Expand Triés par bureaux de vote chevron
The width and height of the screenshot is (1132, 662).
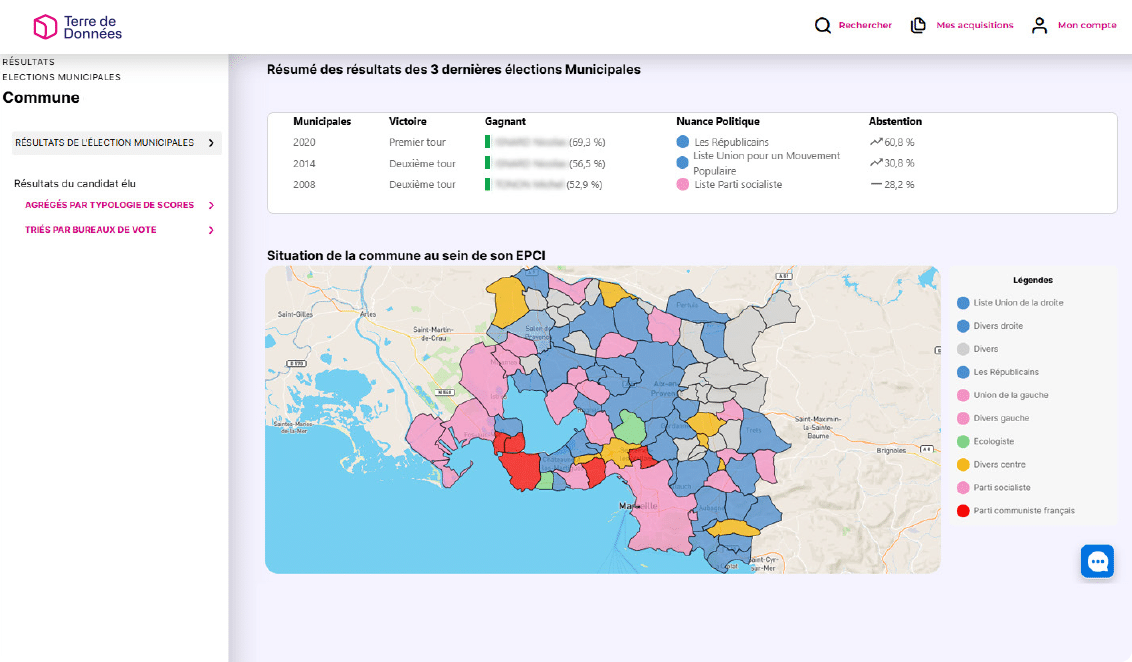[211, 230]
